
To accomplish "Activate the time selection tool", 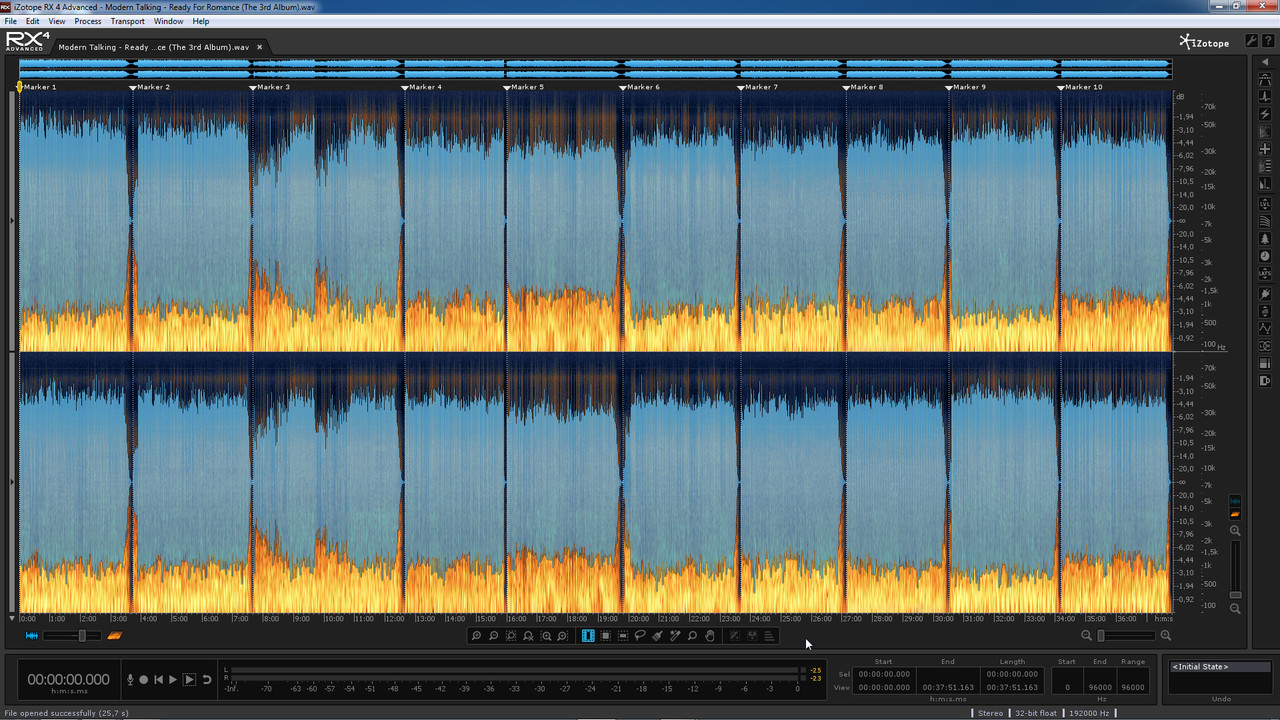I will (588, 636).
